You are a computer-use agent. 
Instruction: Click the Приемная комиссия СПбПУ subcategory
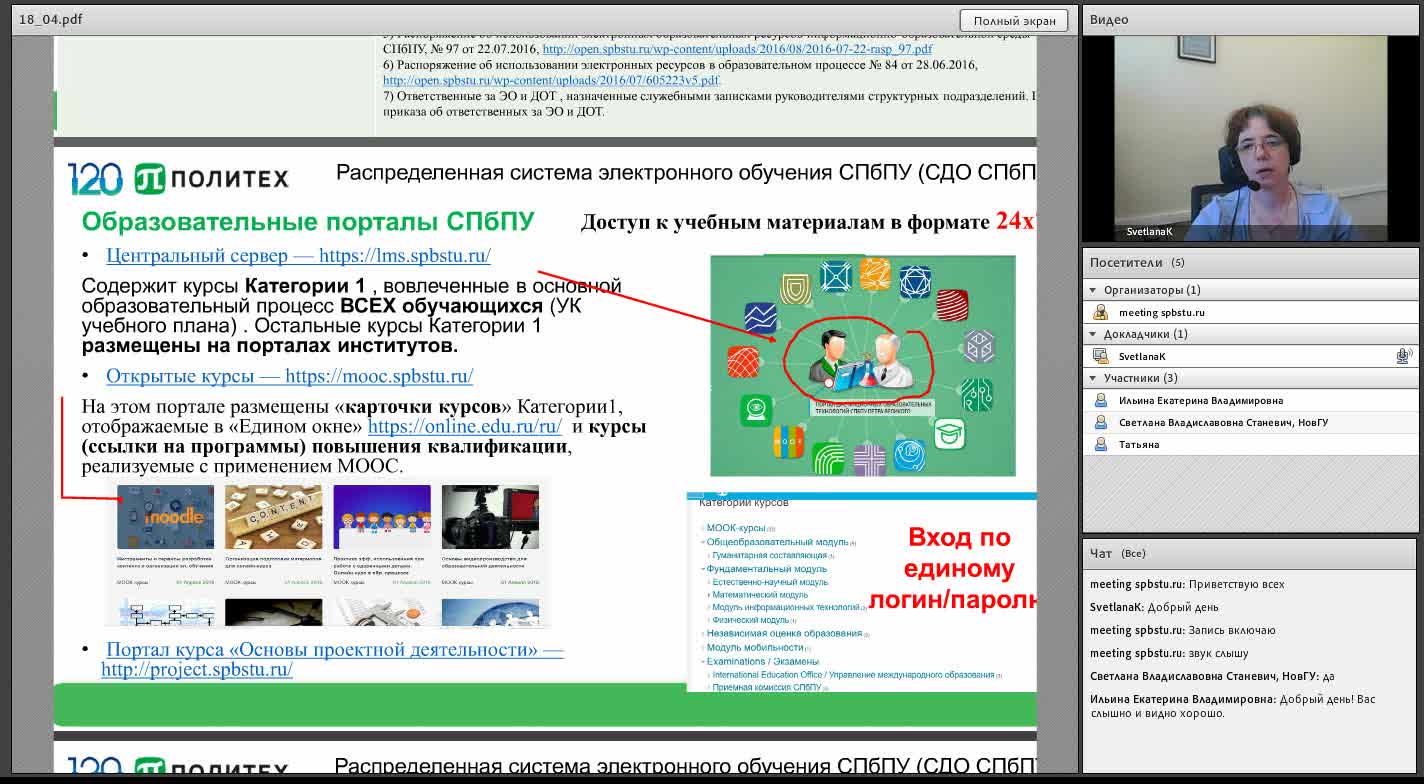[x=766, y=687]
